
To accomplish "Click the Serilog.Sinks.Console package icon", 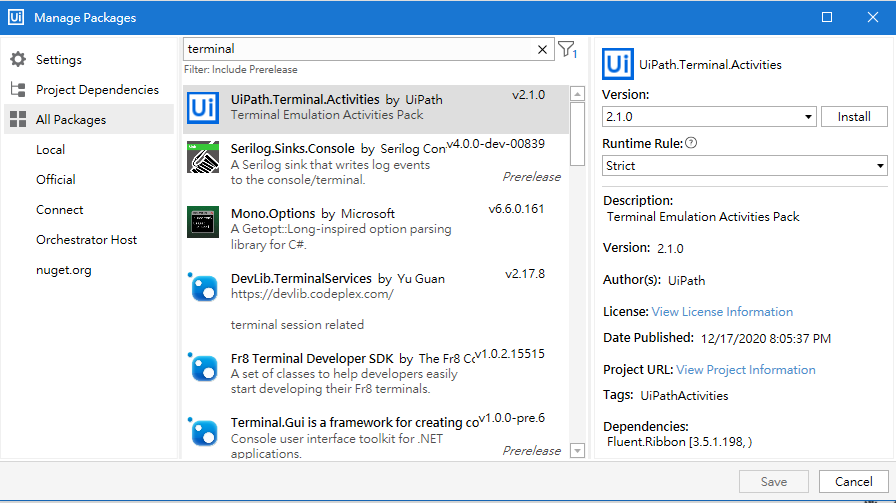I will [203, 157].
